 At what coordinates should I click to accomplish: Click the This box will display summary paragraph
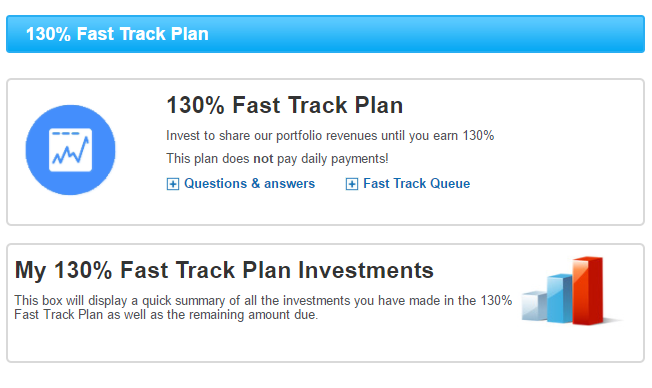pos(263,307)
